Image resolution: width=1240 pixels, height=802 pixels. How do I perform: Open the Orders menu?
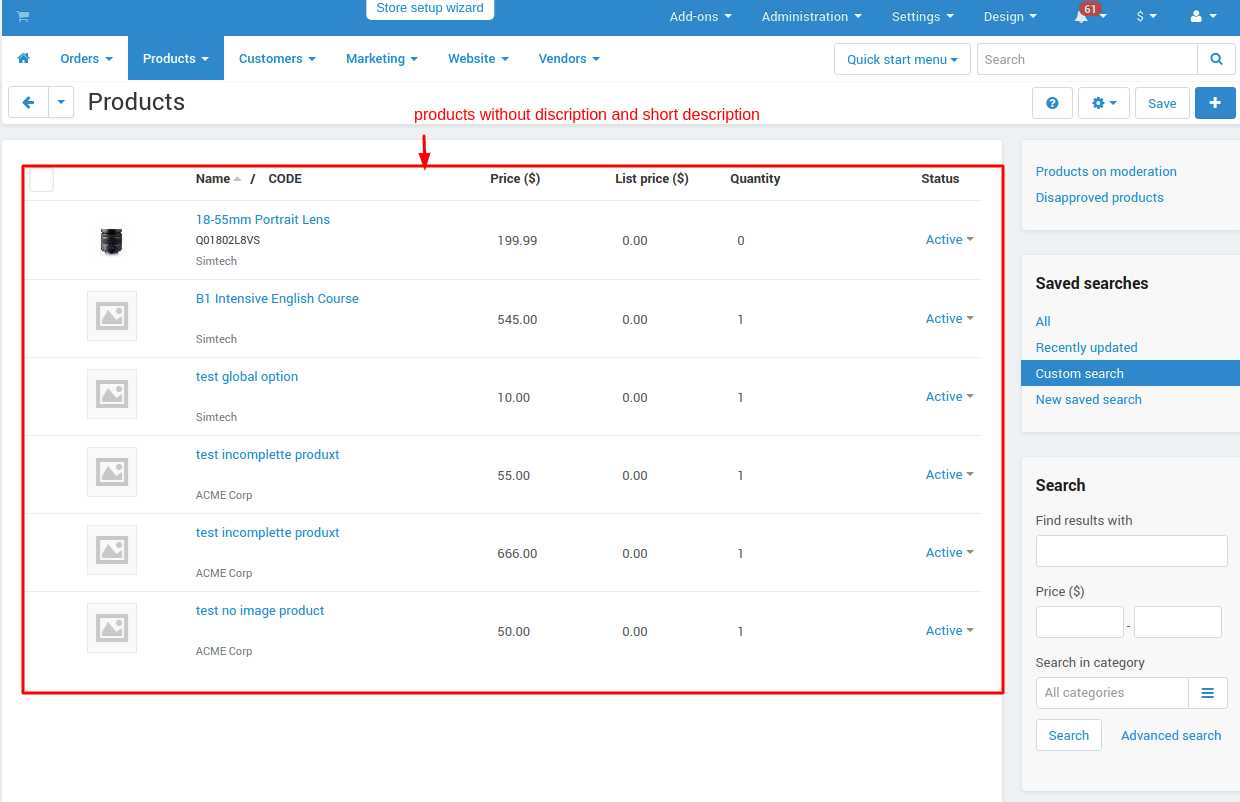tap(86, 59)
